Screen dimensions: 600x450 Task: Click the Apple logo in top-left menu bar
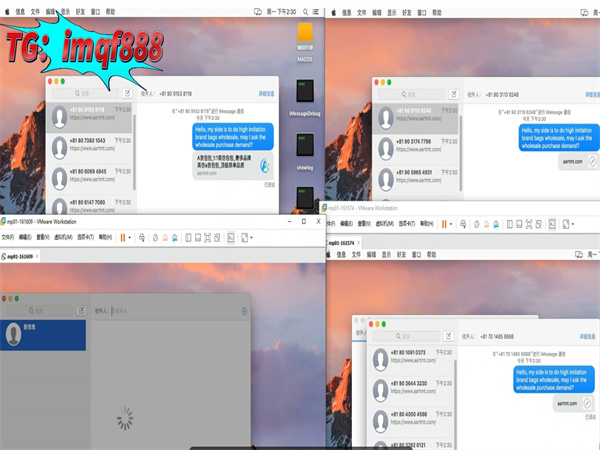(8, 11)
